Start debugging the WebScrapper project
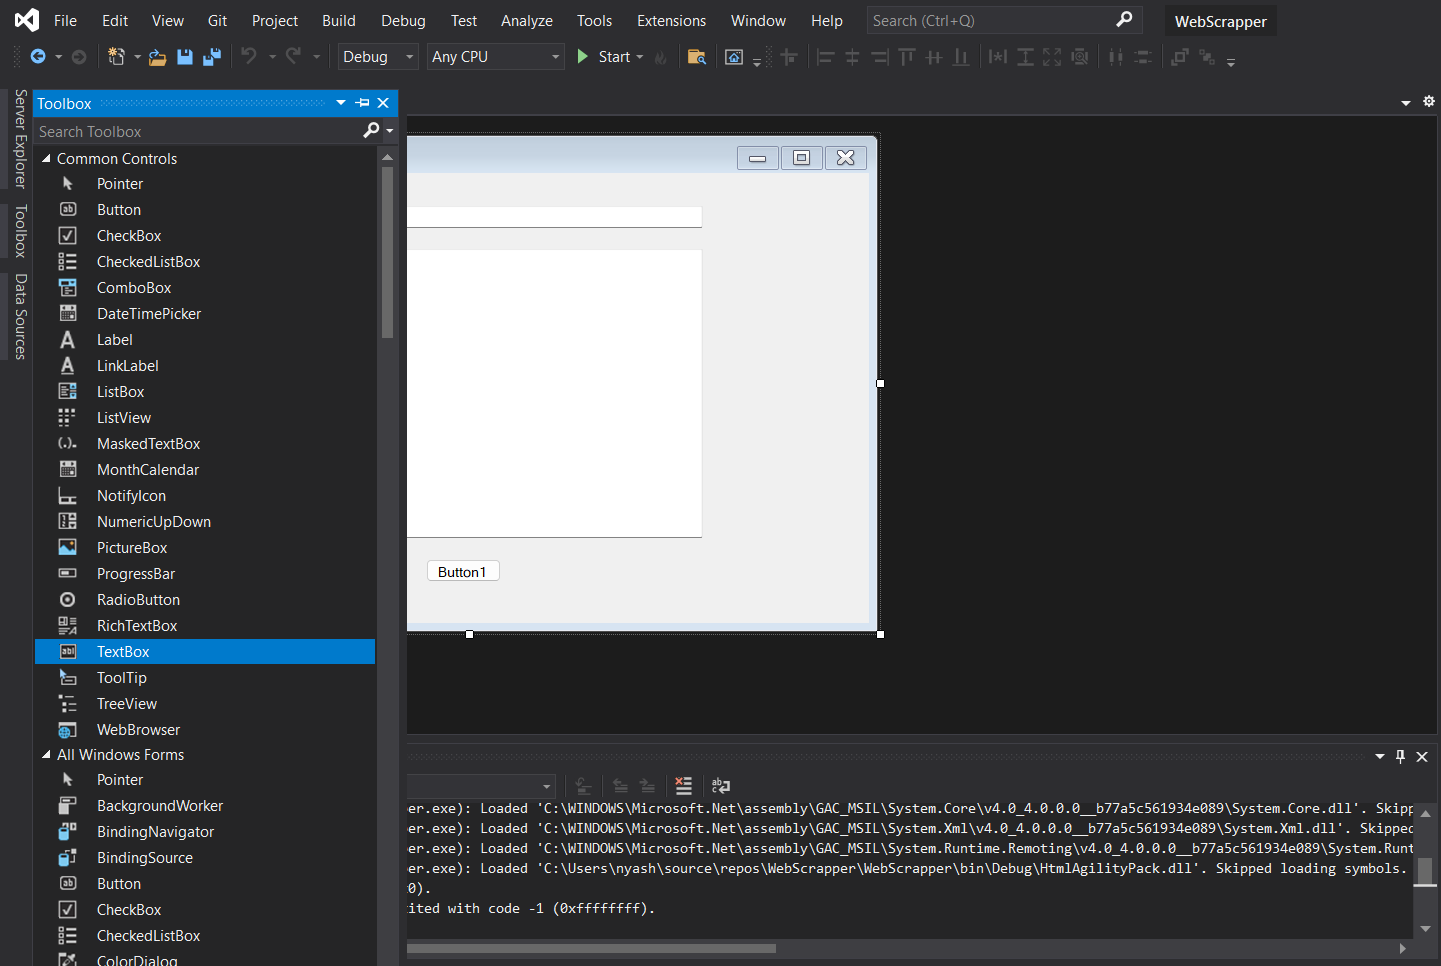Screen dimensions: 1441x966 tap(609, 56)
